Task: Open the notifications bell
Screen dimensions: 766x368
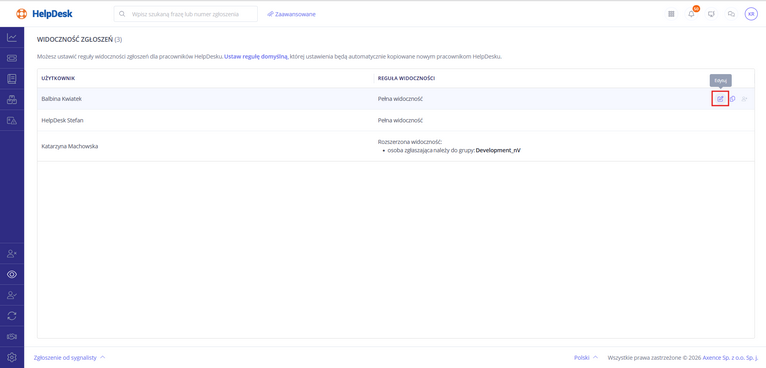Action: pos(691,14)
